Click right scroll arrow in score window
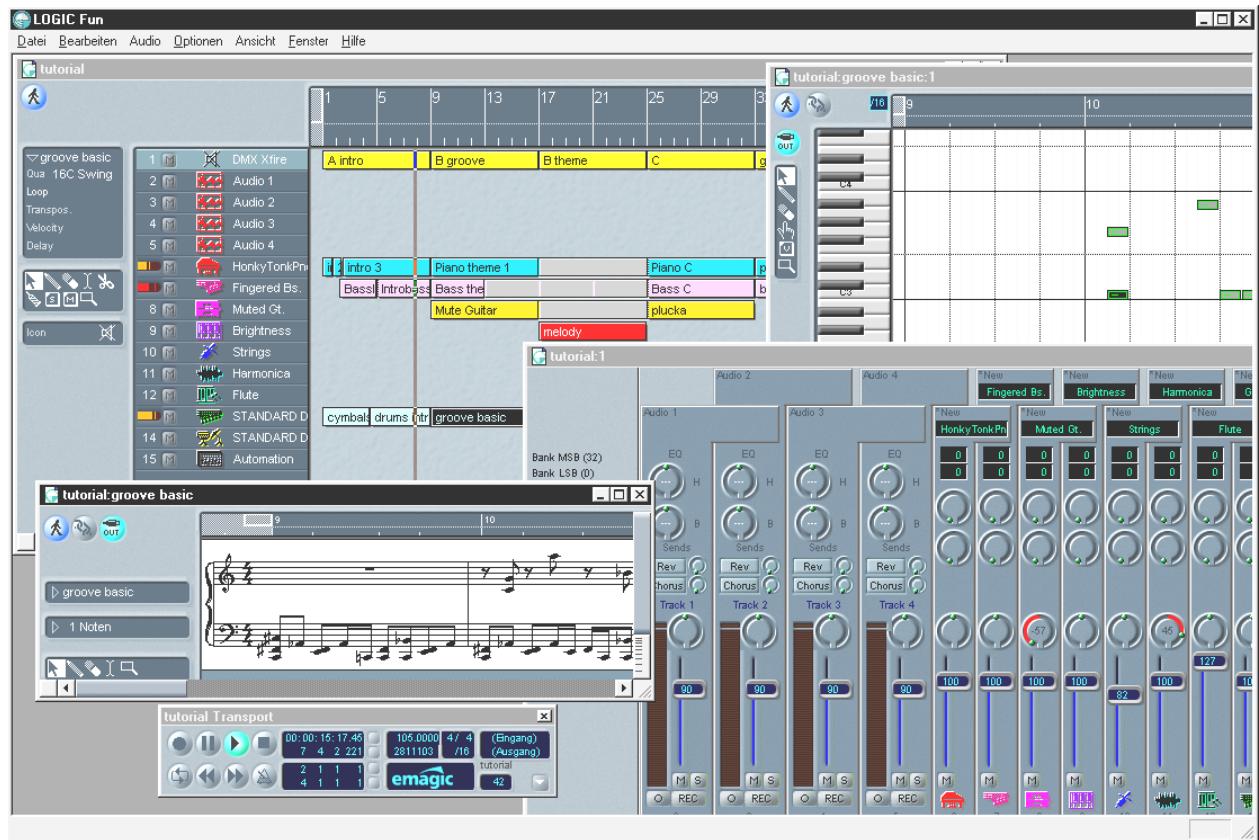The height and width of the screenshot is (840, 1259). pyautogui.click(x=624, y=688)
